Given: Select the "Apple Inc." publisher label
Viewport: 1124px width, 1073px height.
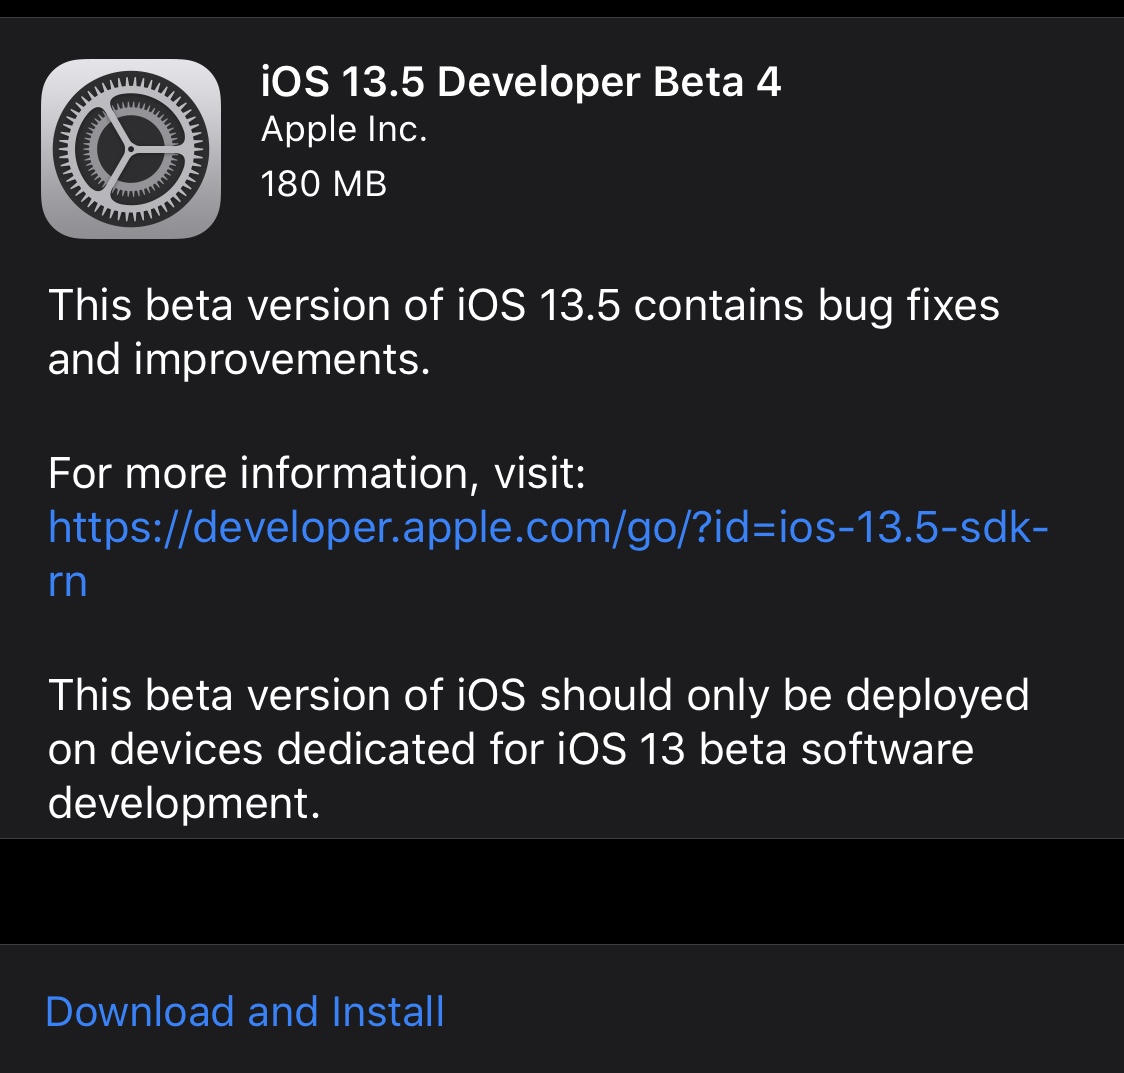Looking at the screenshot, I should [344, 130].
